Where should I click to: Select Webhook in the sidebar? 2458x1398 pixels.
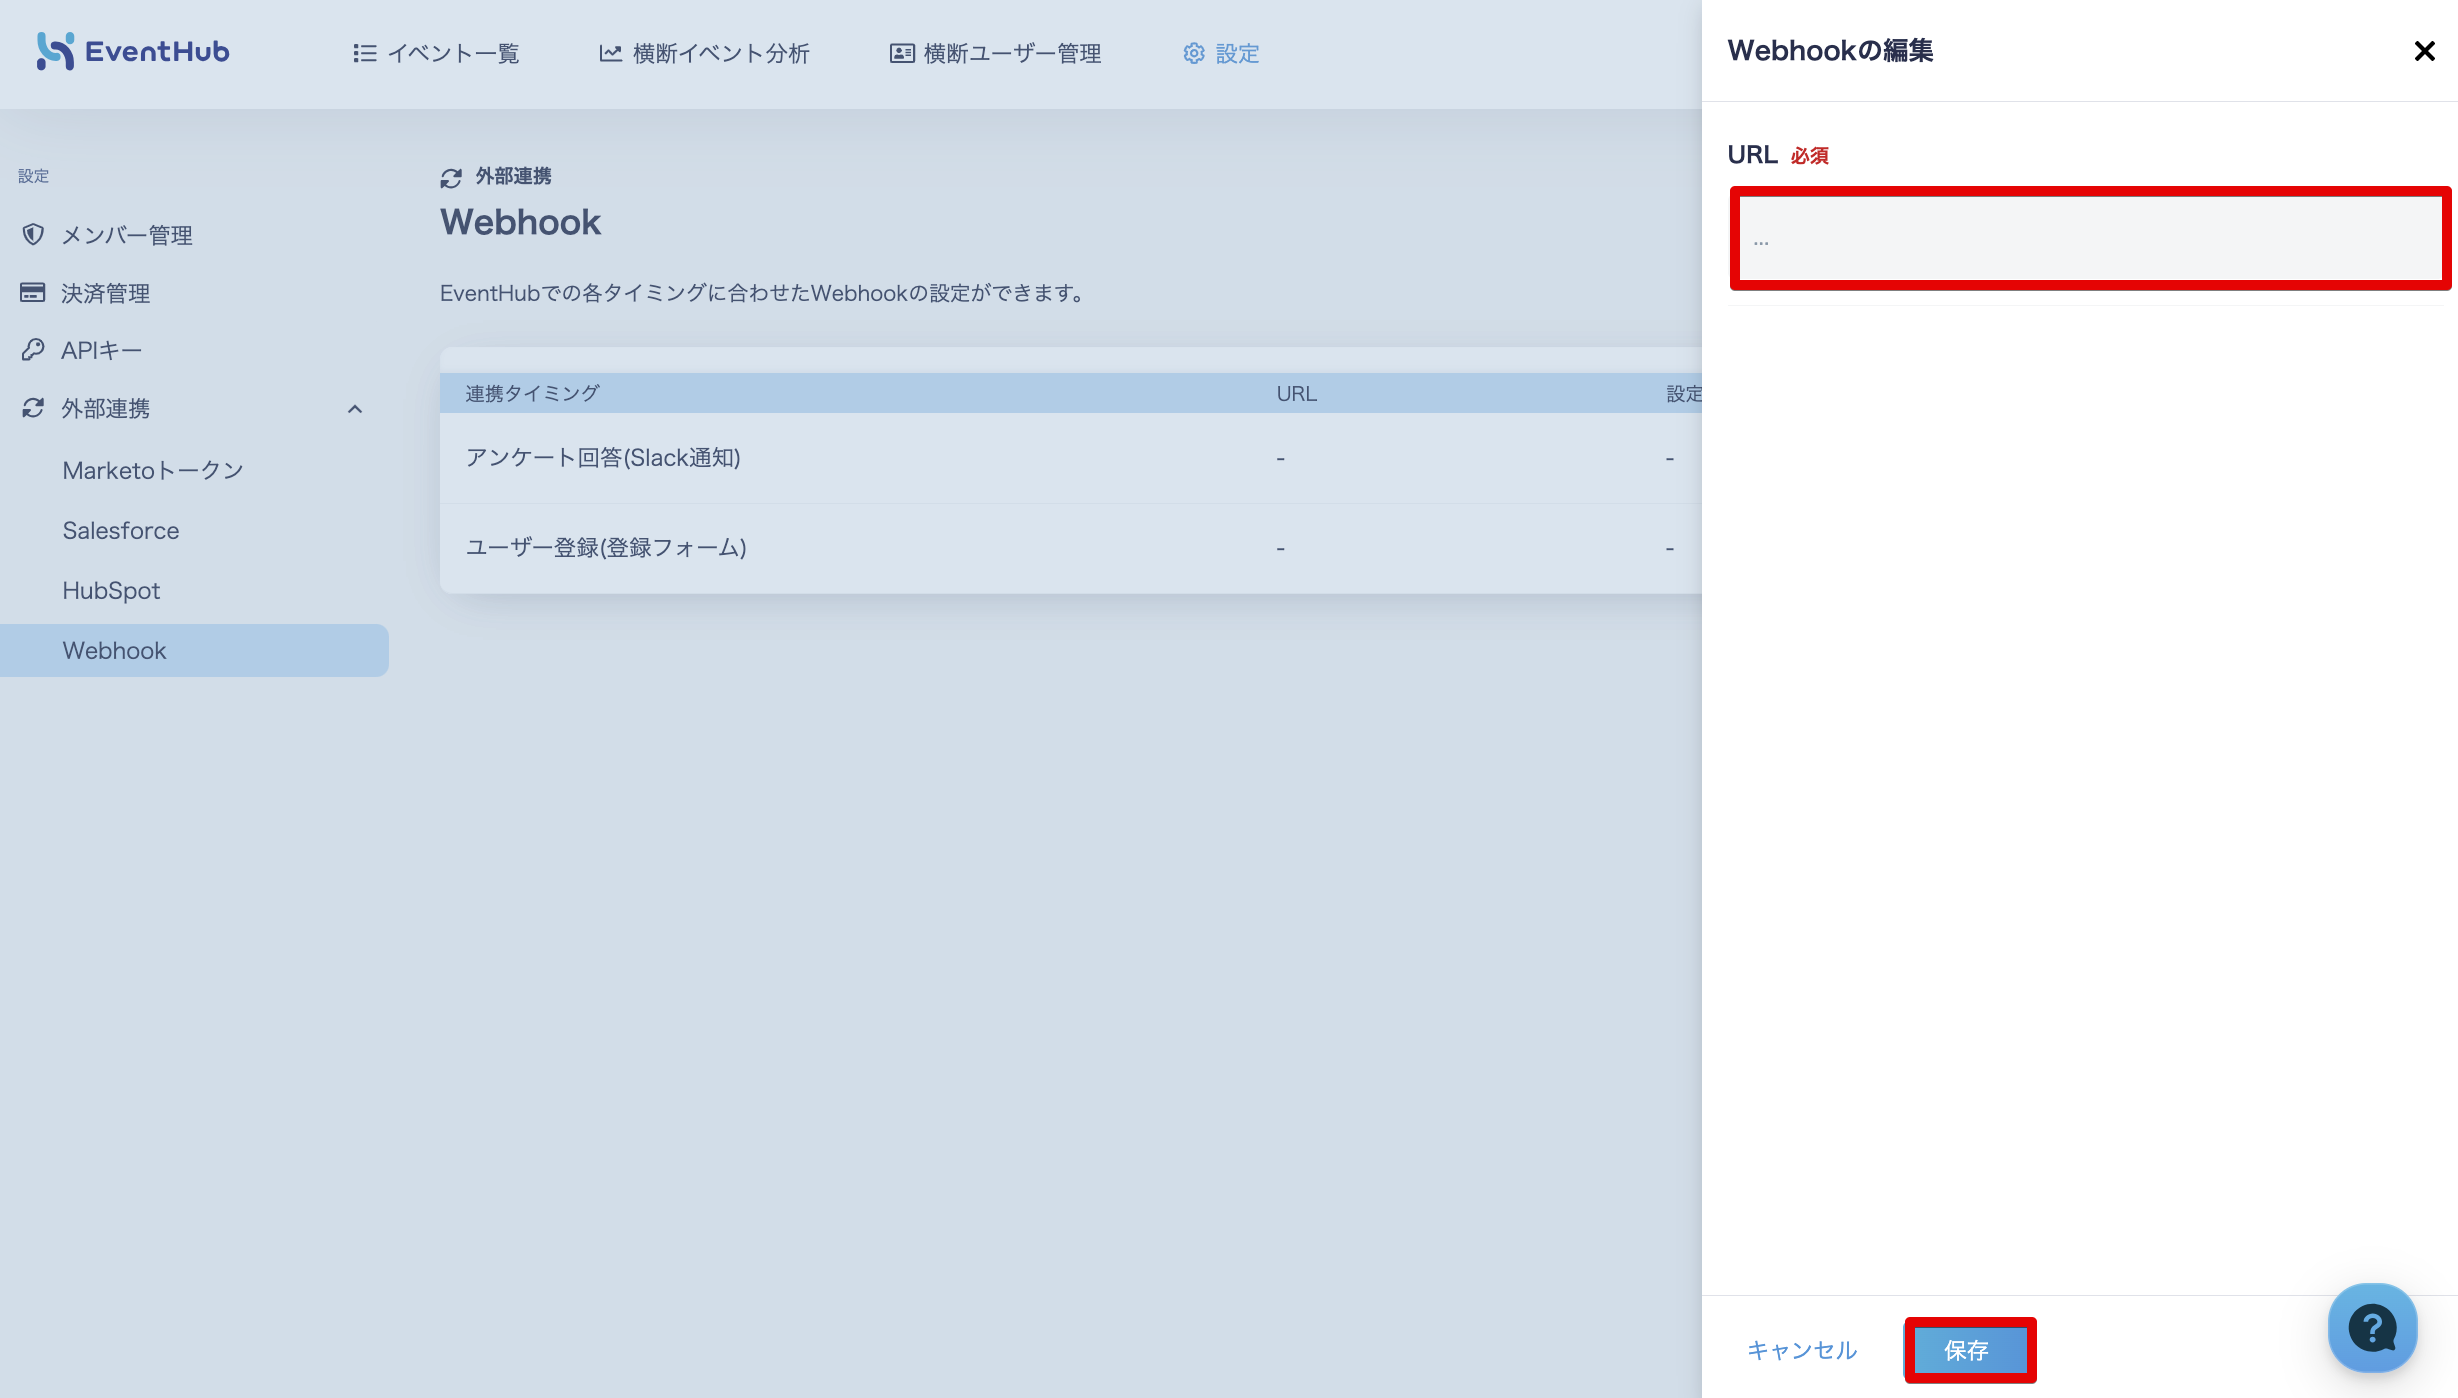194,650
